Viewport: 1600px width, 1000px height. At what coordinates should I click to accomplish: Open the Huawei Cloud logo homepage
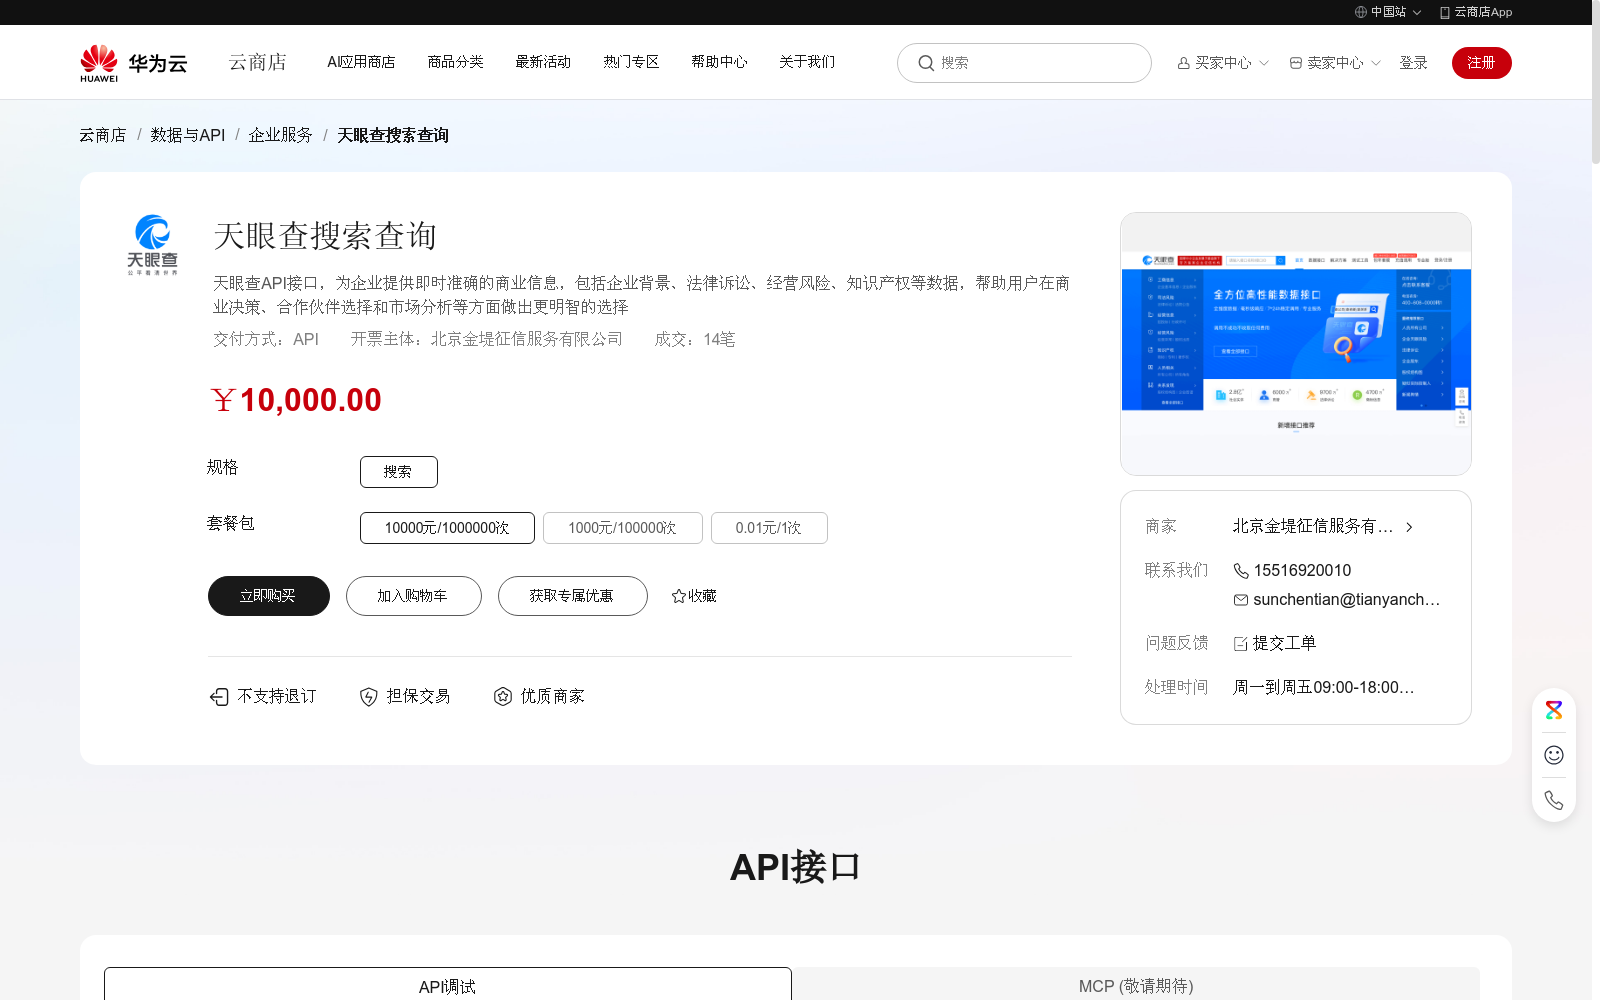tap(134, 62)
